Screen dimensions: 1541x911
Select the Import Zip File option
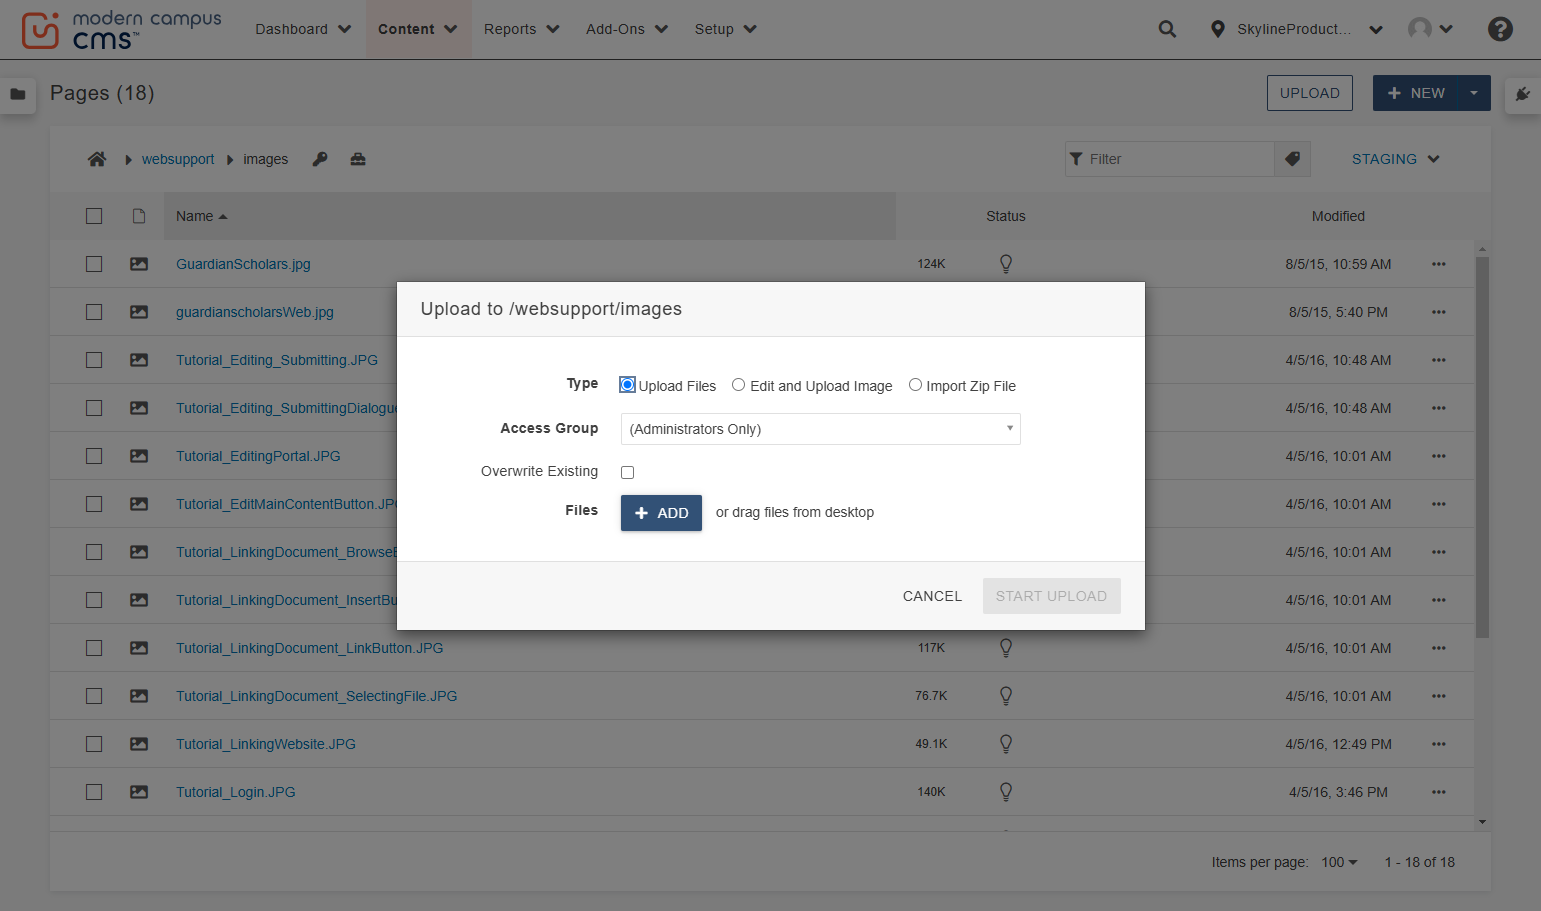[915, 385]
